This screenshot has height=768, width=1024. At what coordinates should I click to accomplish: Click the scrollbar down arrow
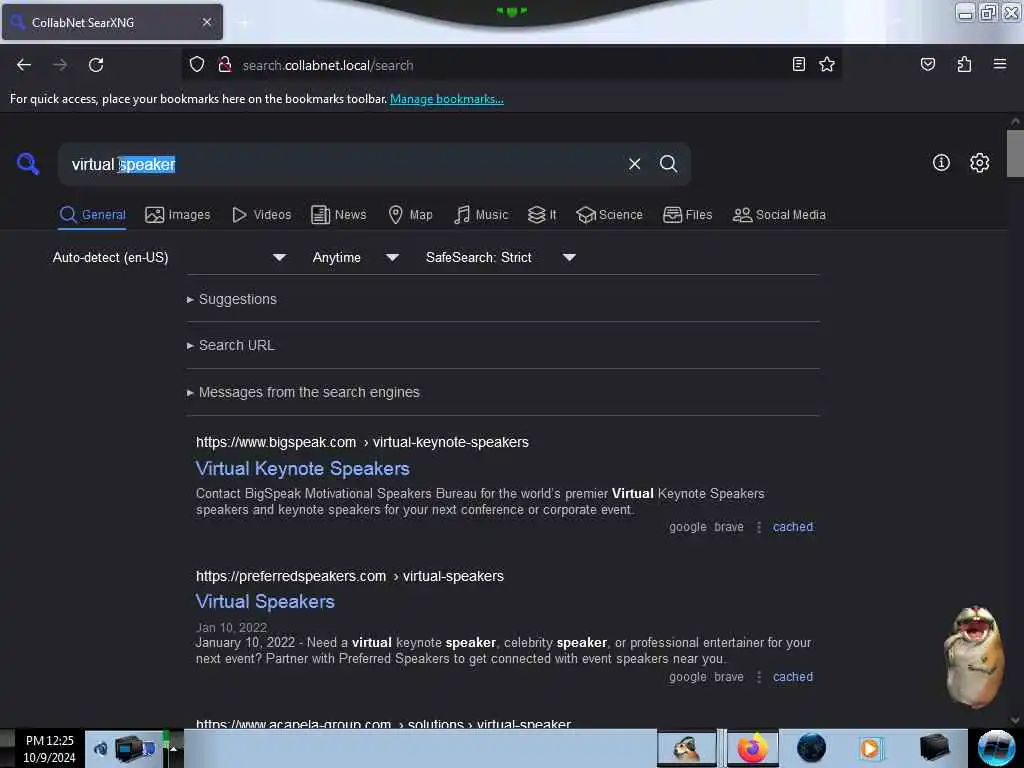pos(1015,720)
